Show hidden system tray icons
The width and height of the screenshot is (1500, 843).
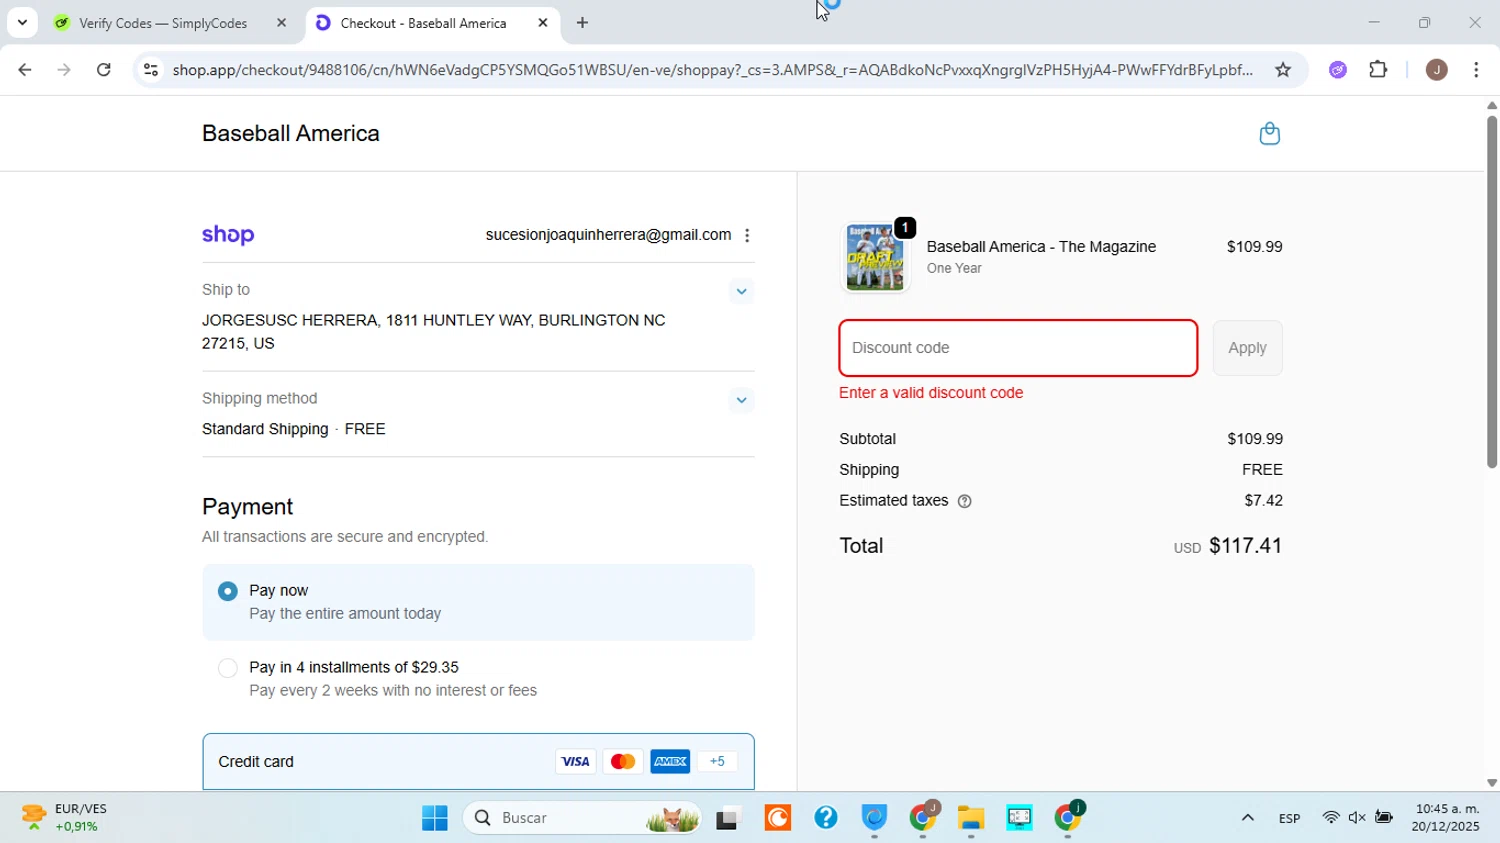coord(1247,819)
